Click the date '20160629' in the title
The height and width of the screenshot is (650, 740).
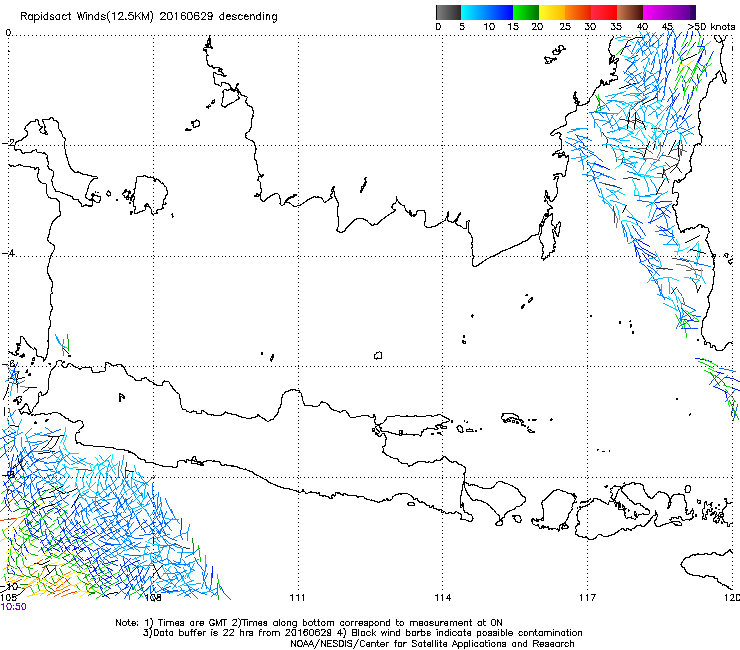click(186, 17)
